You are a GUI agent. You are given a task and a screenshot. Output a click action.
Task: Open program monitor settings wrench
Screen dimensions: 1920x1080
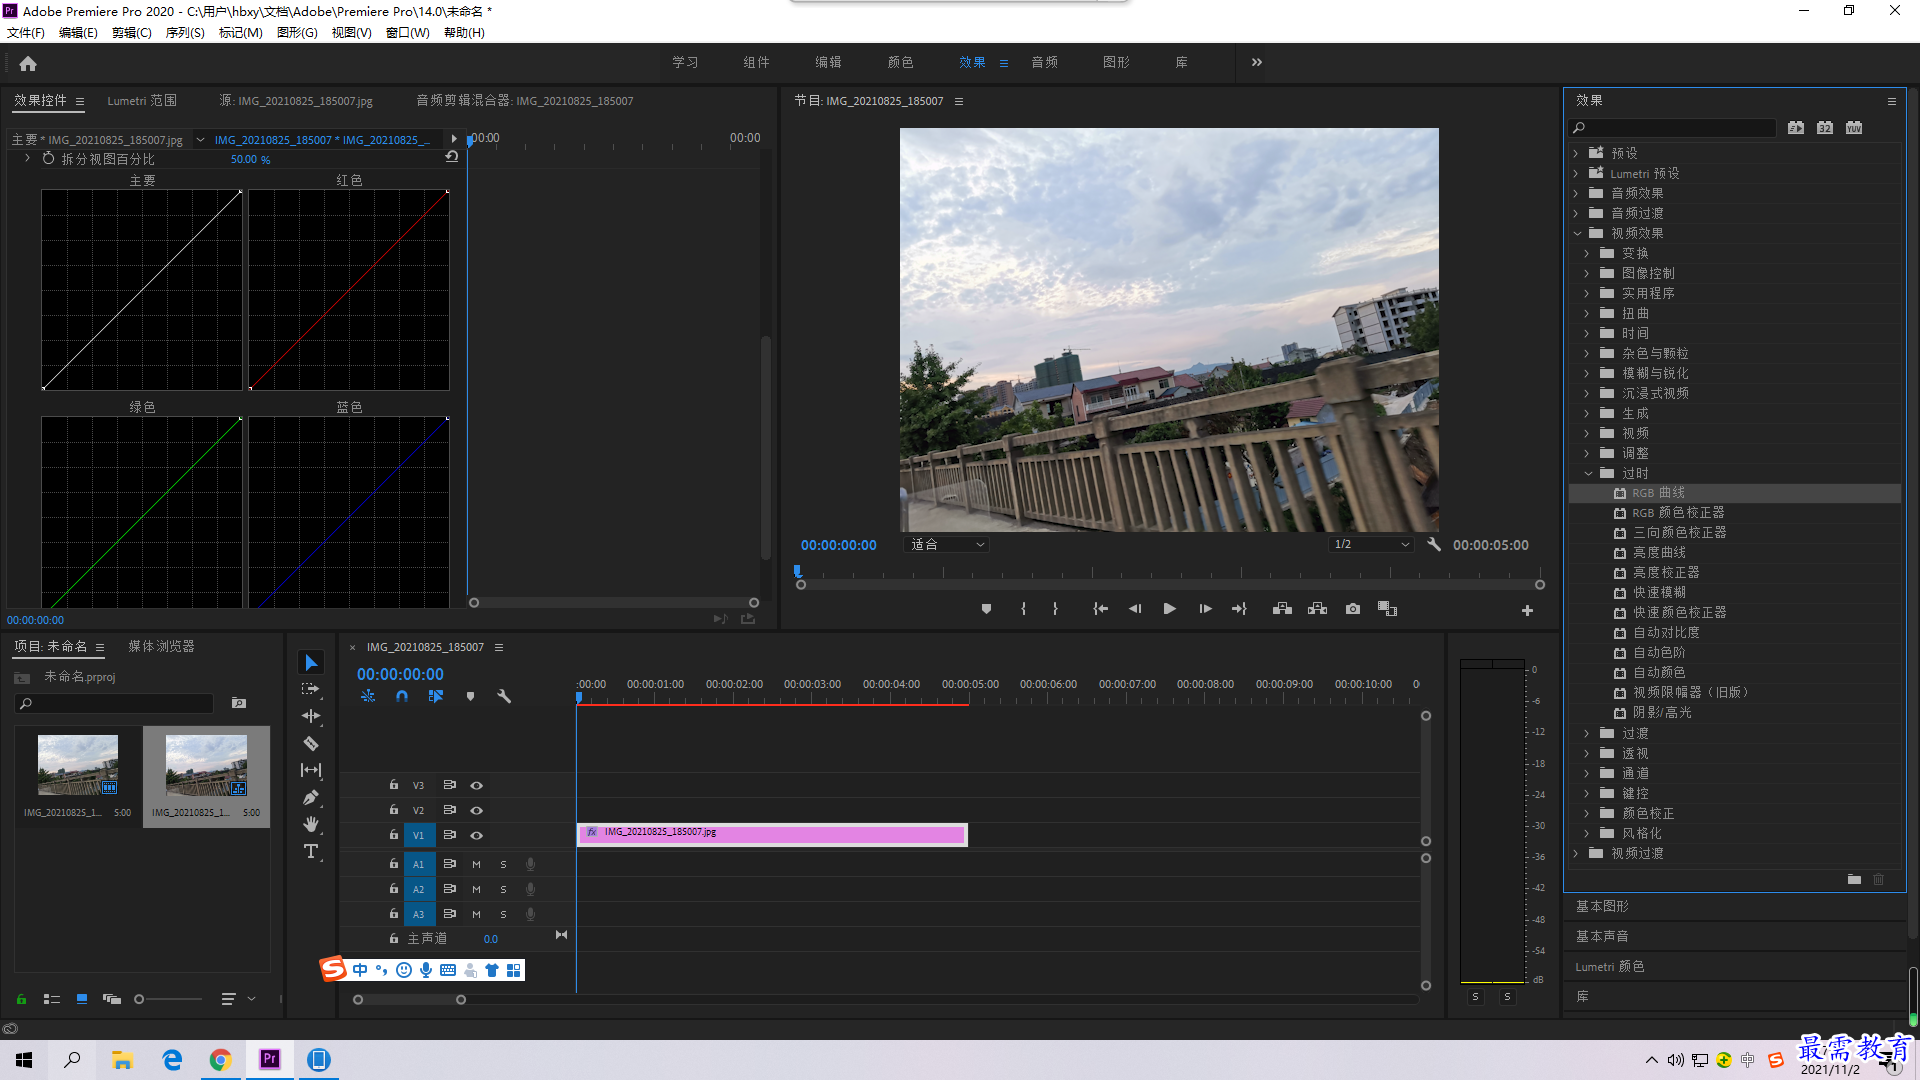[x=1434, y=545]
